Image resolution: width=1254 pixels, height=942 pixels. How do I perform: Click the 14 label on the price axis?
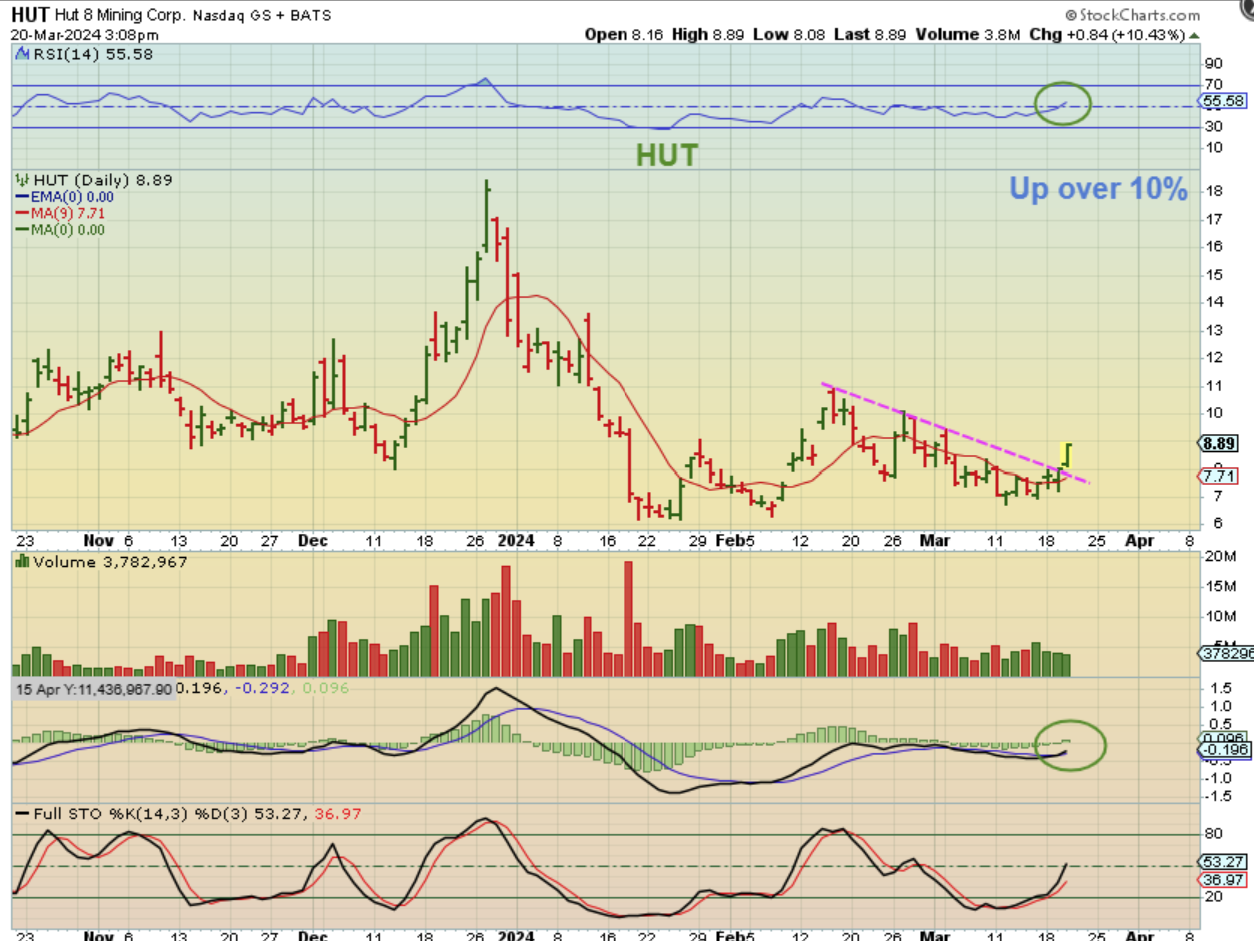1213,302
